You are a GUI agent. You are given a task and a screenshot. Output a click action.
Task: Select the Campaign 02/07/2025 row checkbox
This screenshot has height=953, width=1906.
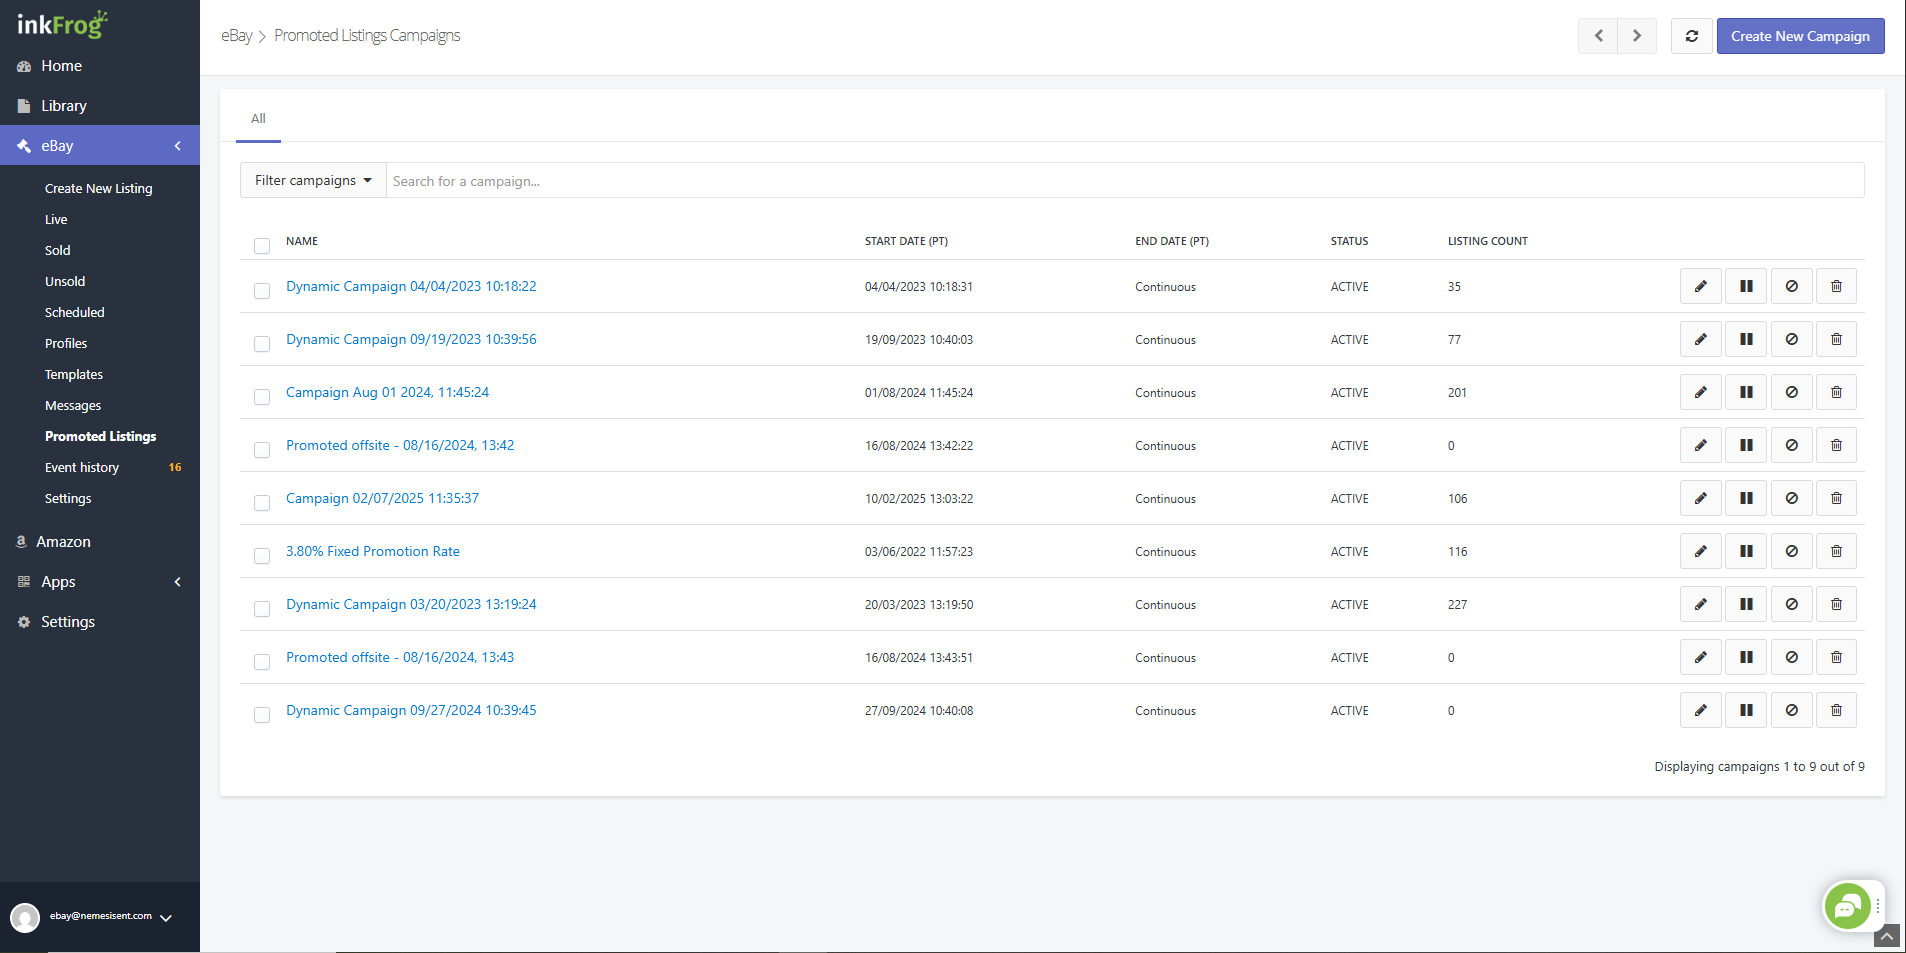point(262,503)
